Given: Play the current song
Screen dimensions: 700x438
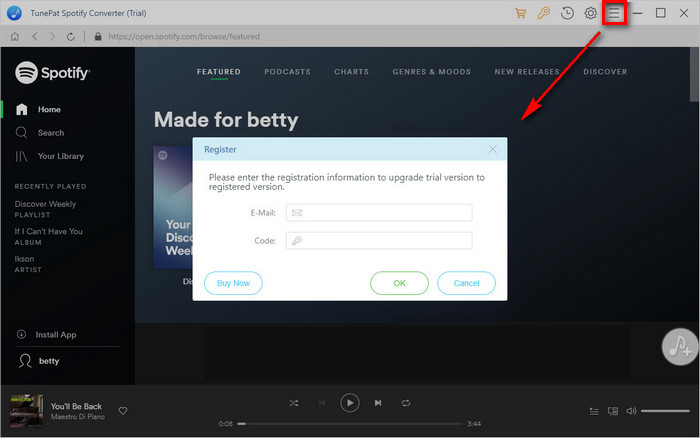Looking at the screenshot, I should click(350, 403).
